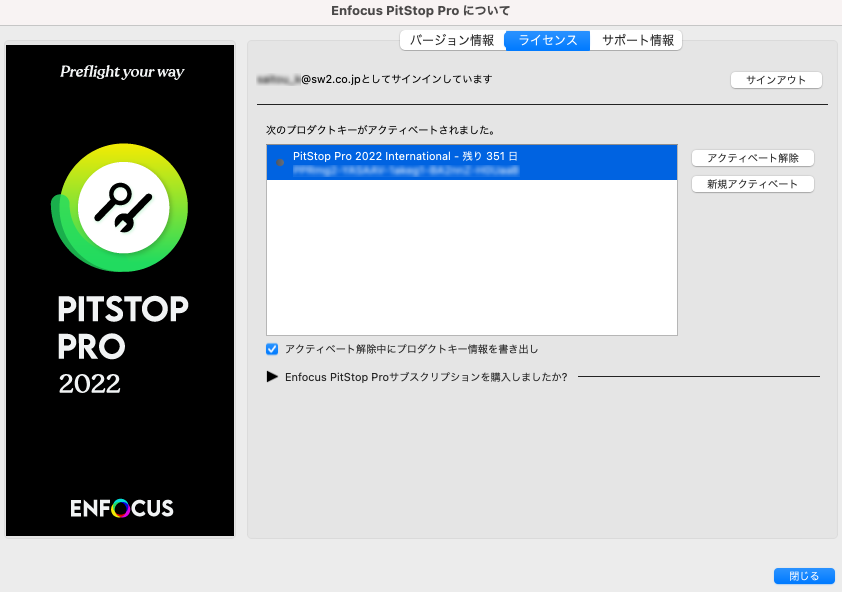Viewport: 842px width, 592px height.
Task: Click the サインアウト button
Action: coord(776,80)
